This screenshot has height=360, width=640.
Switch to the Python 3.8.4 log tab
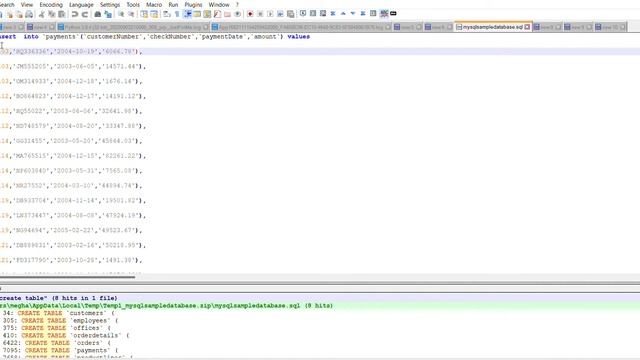[x=133, y=27]
